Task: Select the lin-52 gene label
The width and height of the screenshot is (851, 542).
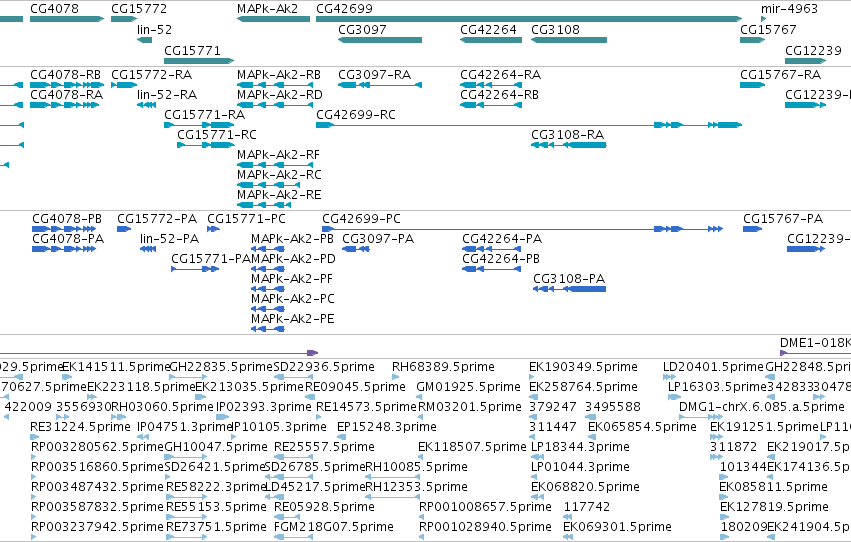Action: tap(154, 30)
